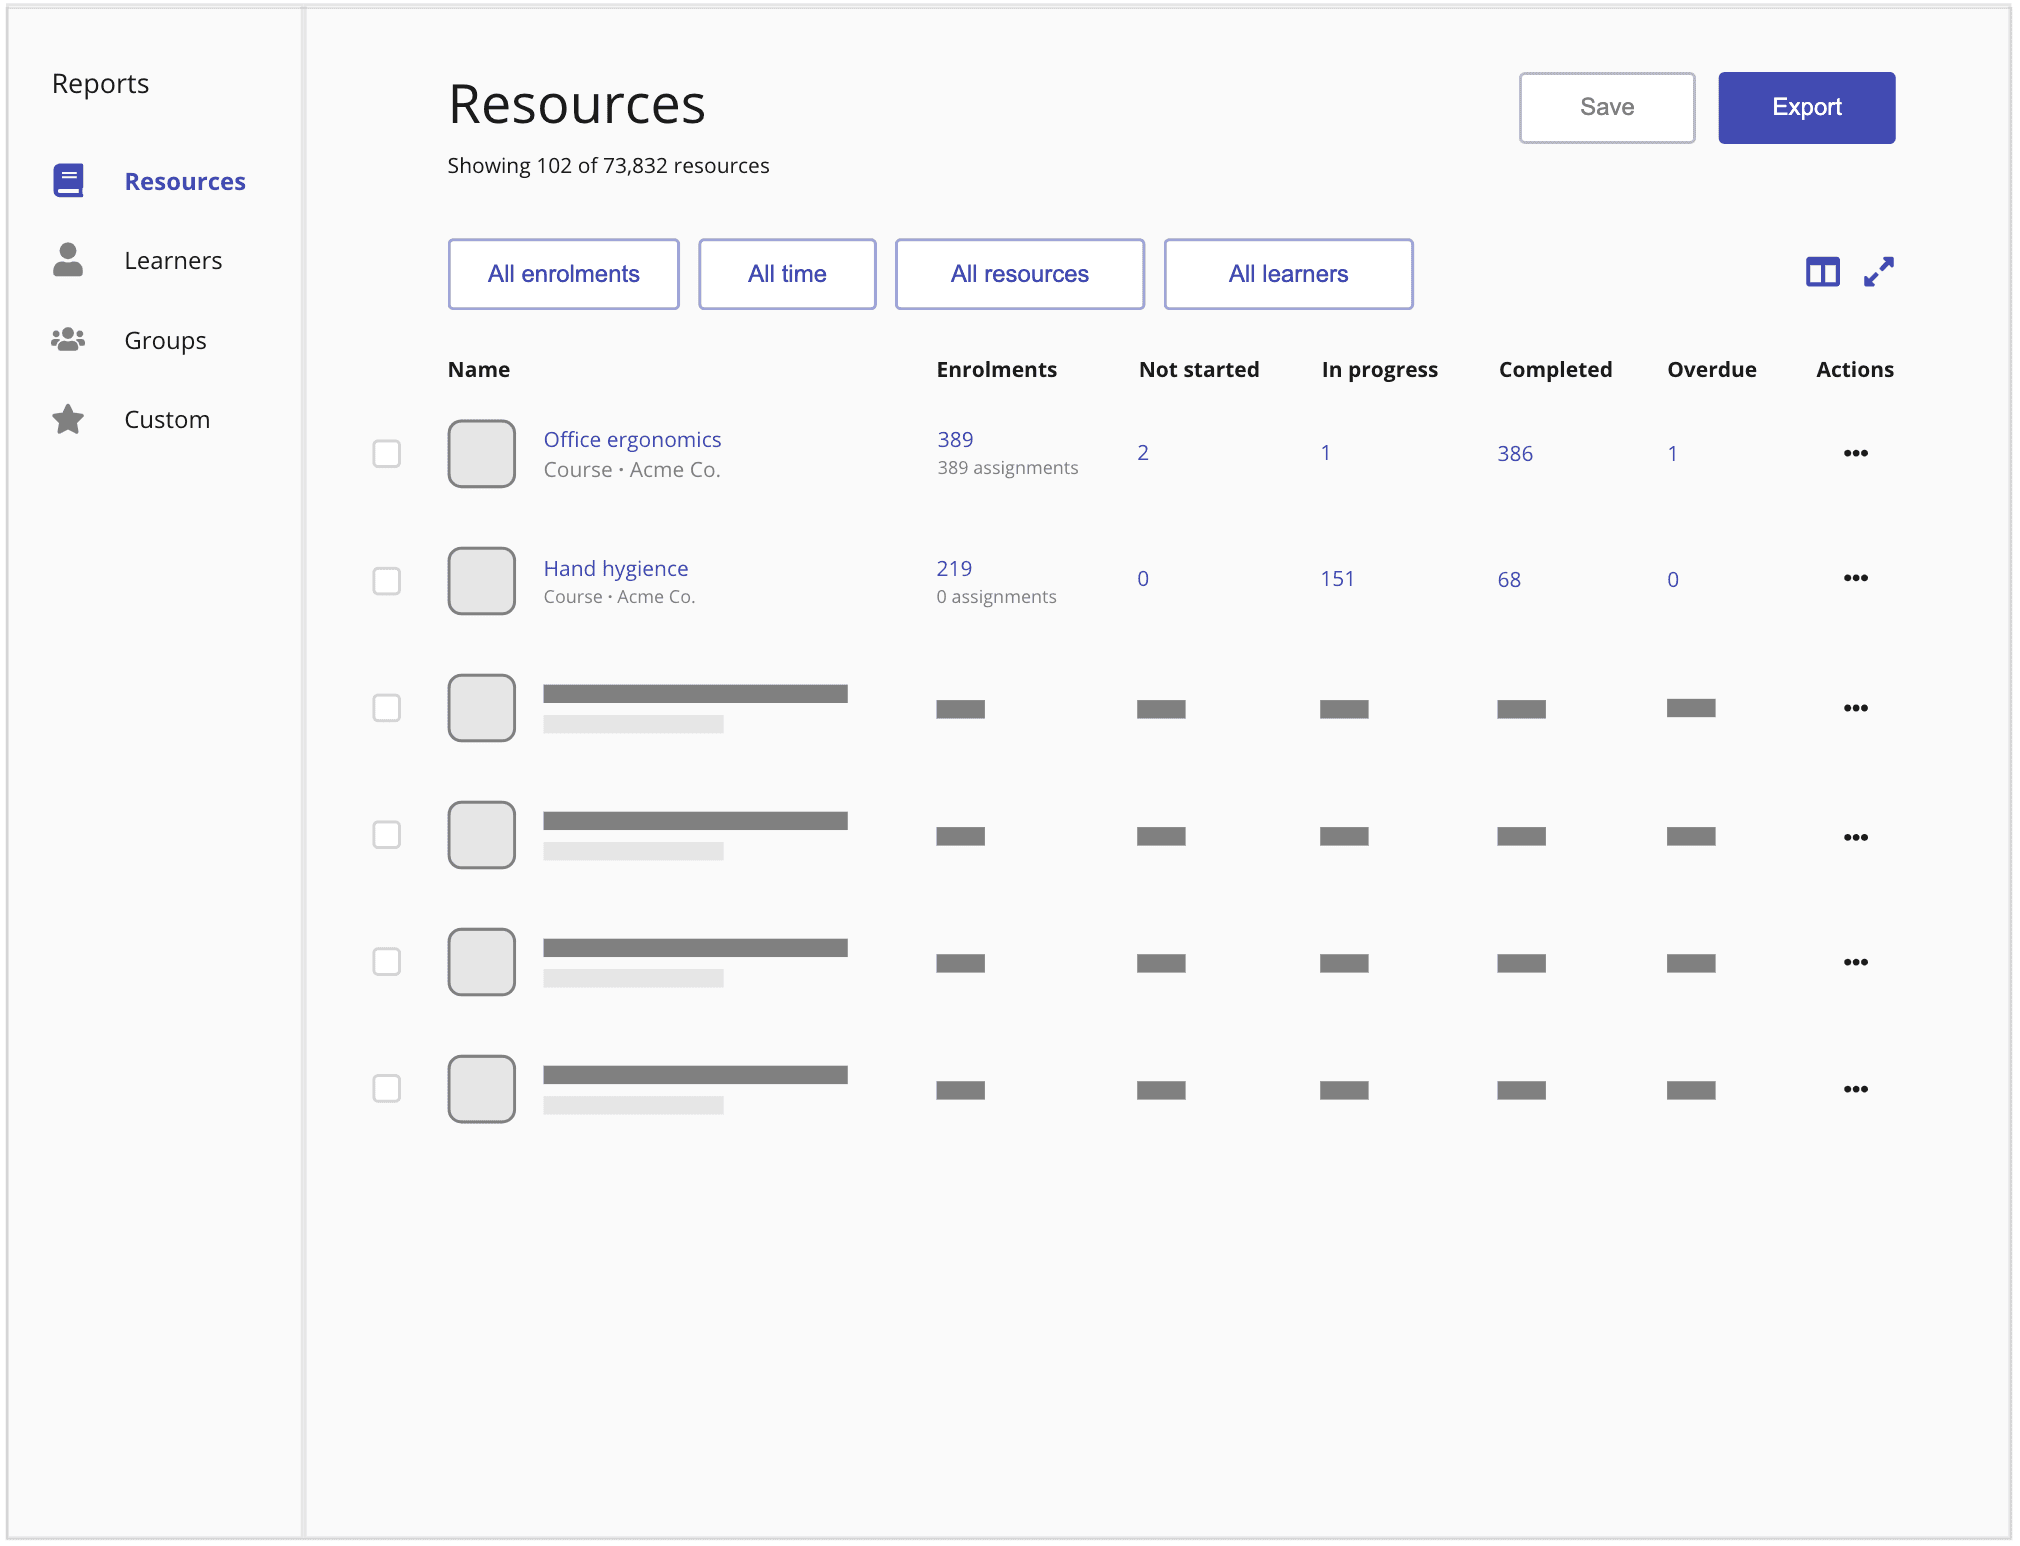Image resolution: width=2020 pixels, height=1546 pixels.
Task: Open the All time filter
Action: point(787,273)
